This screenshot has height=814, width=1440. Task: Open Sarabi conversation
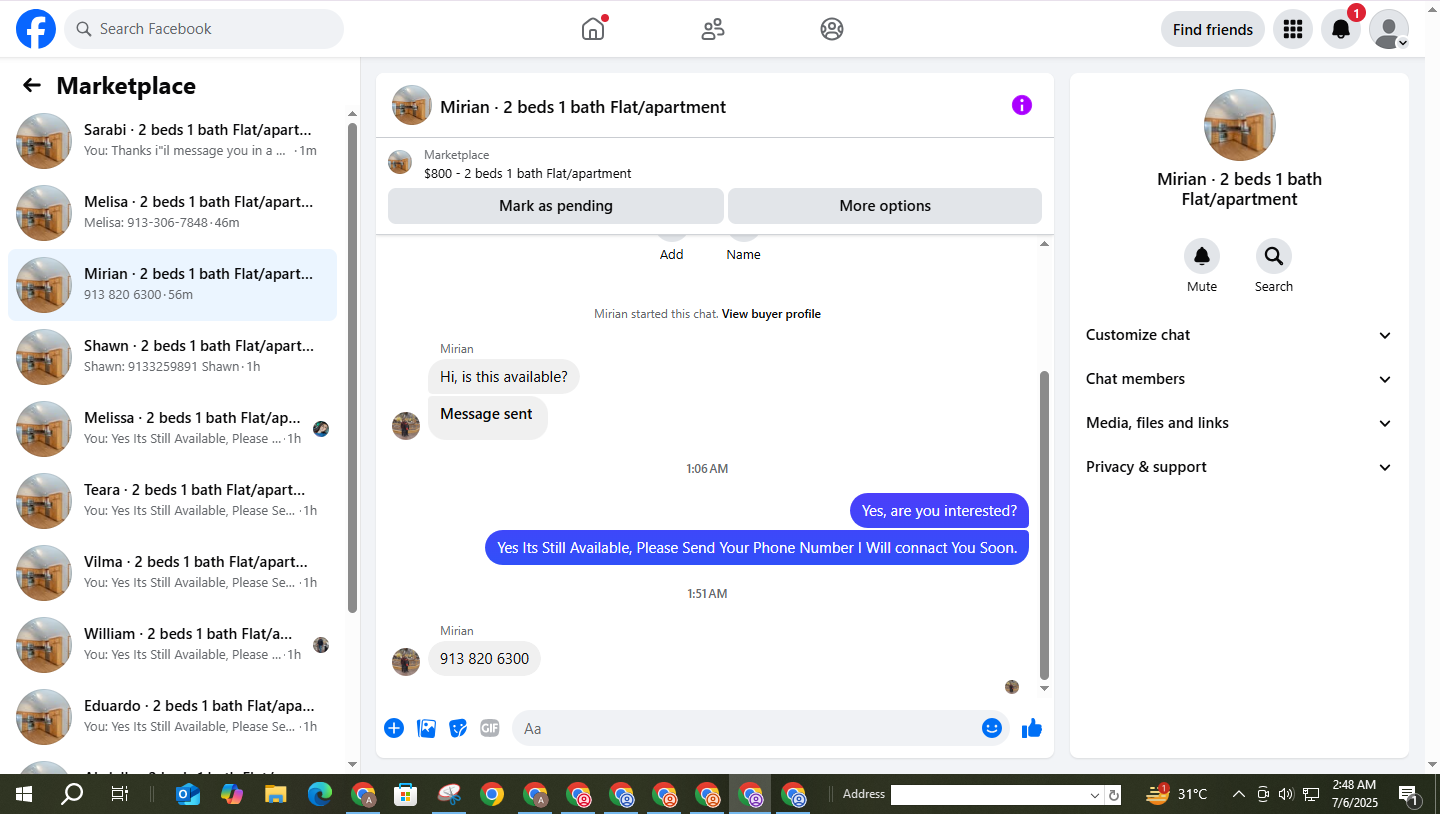coord(173,141)
